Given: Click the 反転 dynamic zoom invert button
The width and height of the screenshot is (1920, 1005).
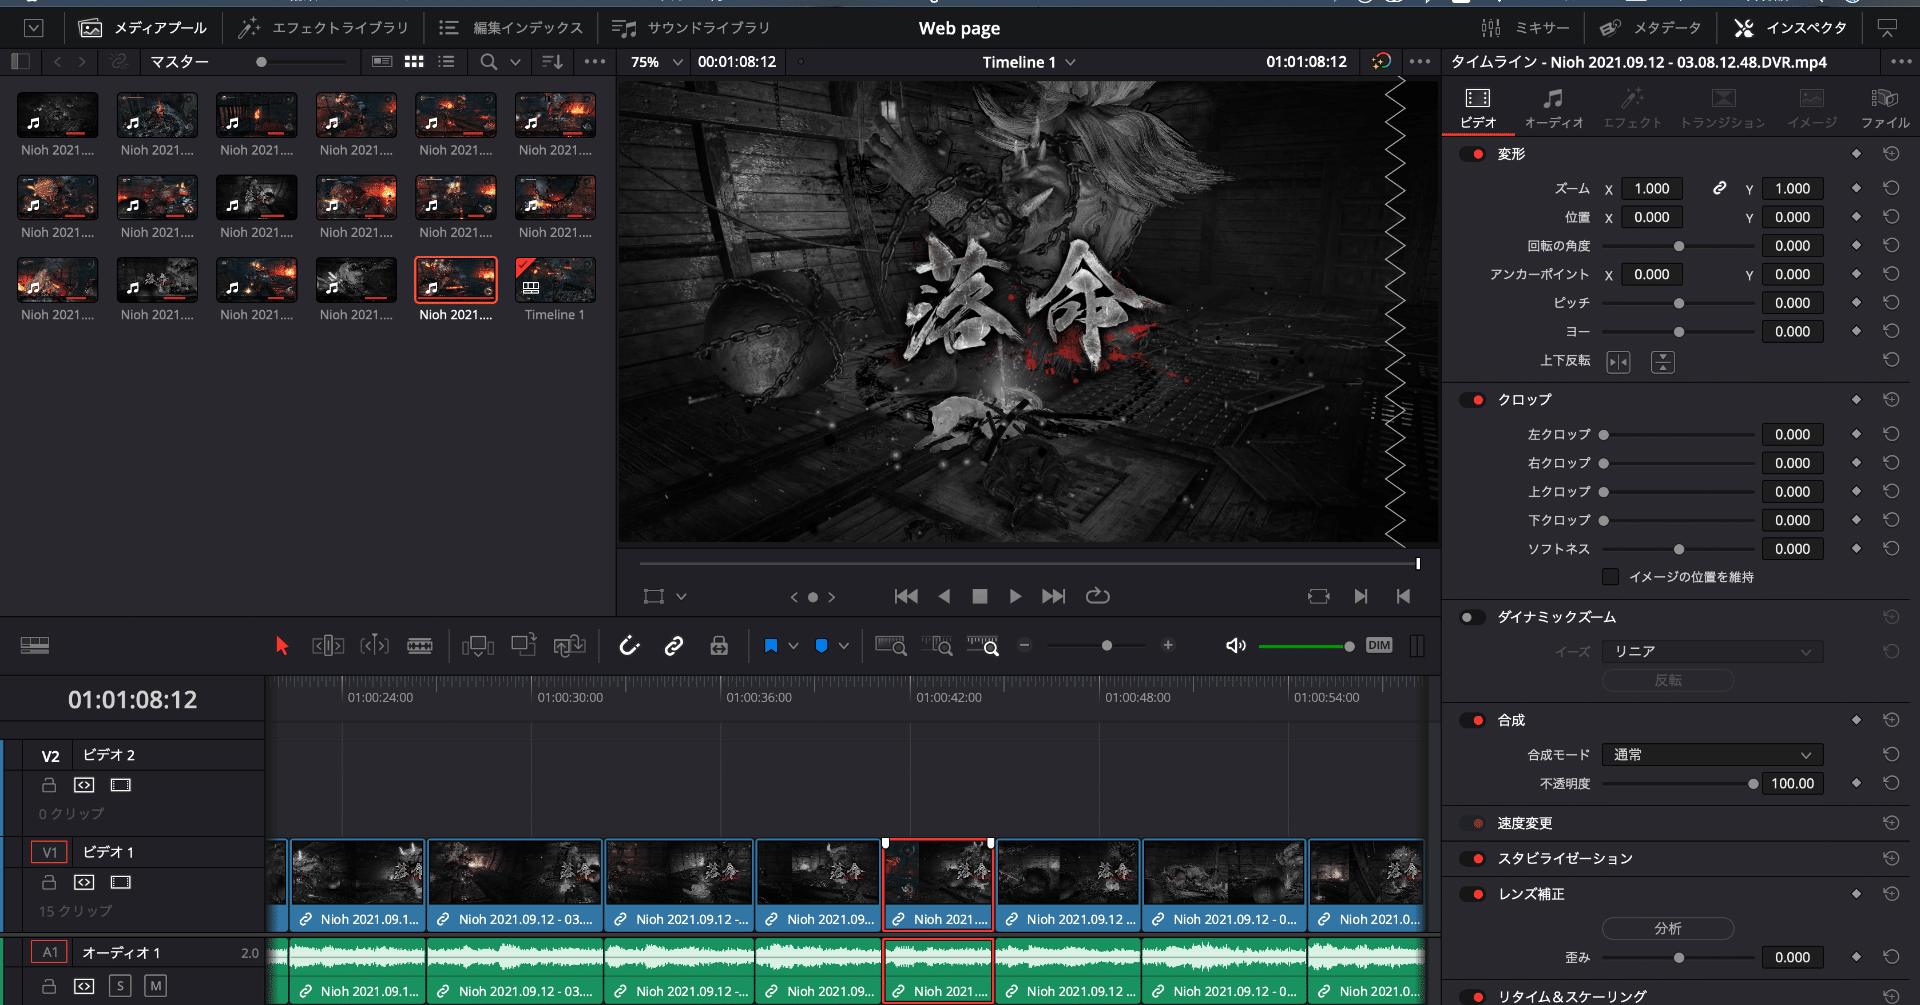Looking at the screenshot, I should click(1668, 680).
